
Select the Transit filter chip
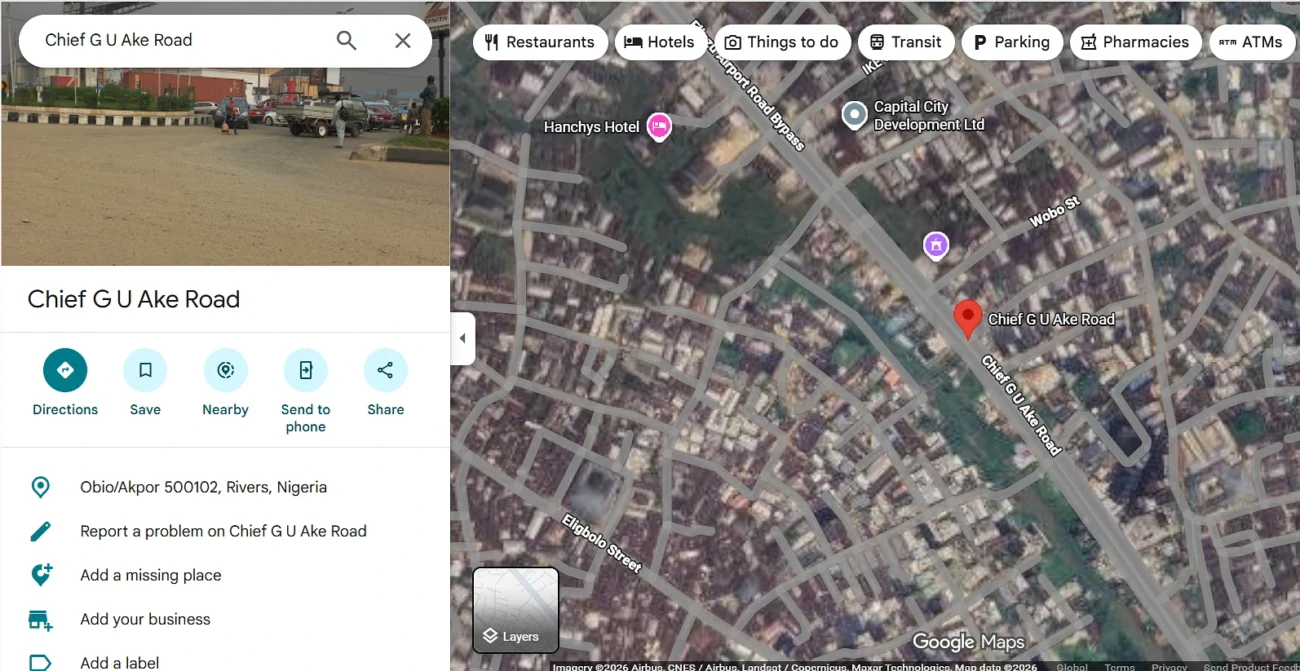click(905, 42)
